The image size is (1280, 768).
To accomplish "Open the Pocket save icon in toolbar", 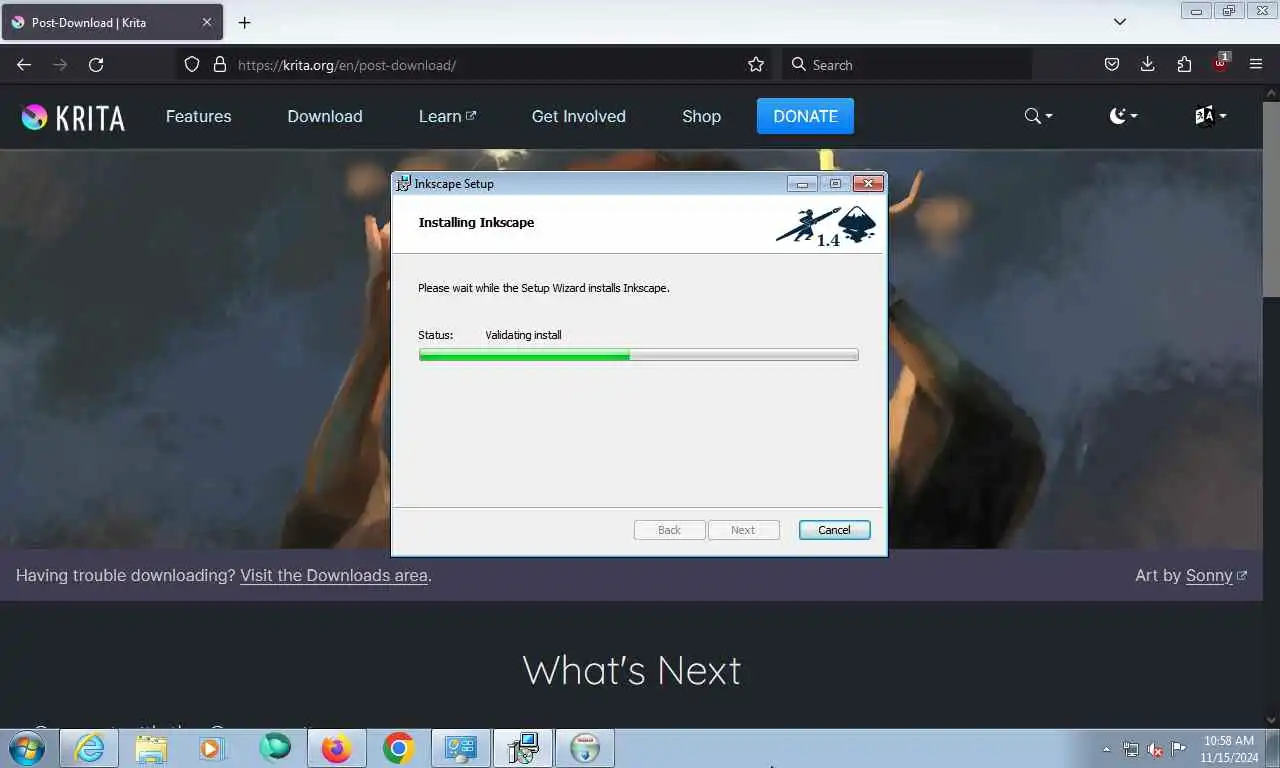I will click(x=1112, y=64).
